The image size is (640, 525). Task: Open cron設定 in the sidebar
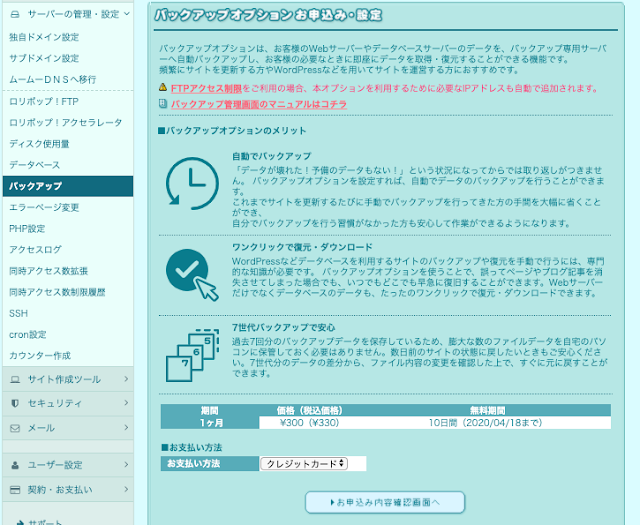(28, 334)
